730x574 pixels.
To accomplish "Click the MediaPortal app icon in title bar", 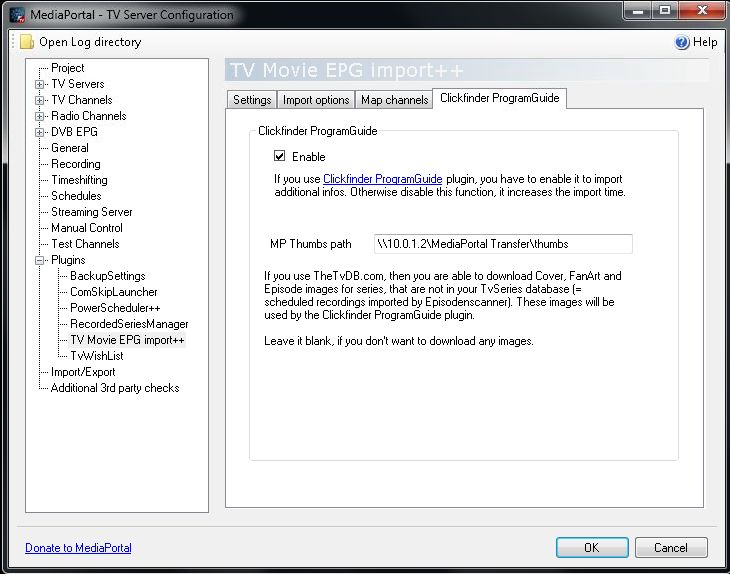I will pos(17,14).
